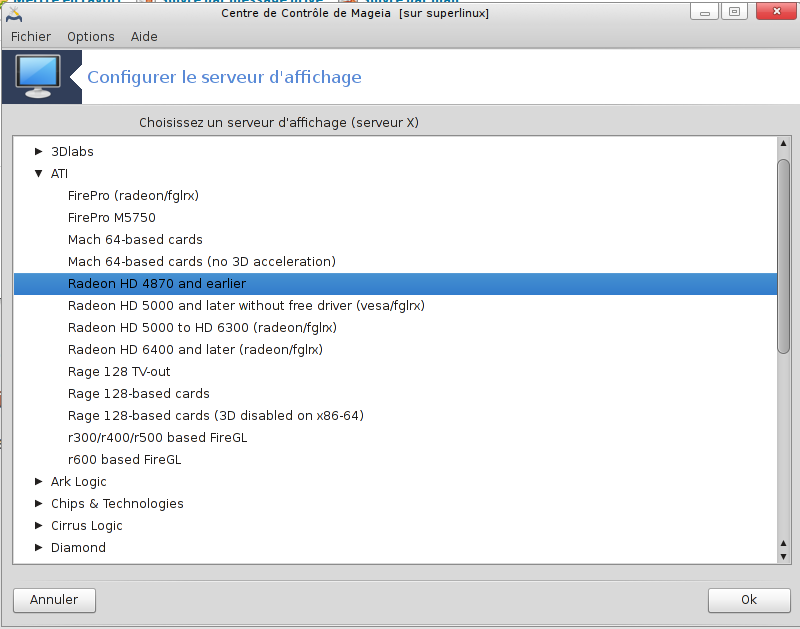Click the Cirrus Logic label
Viewport: 800px width, 629px height.
click(x=87, y=525)
